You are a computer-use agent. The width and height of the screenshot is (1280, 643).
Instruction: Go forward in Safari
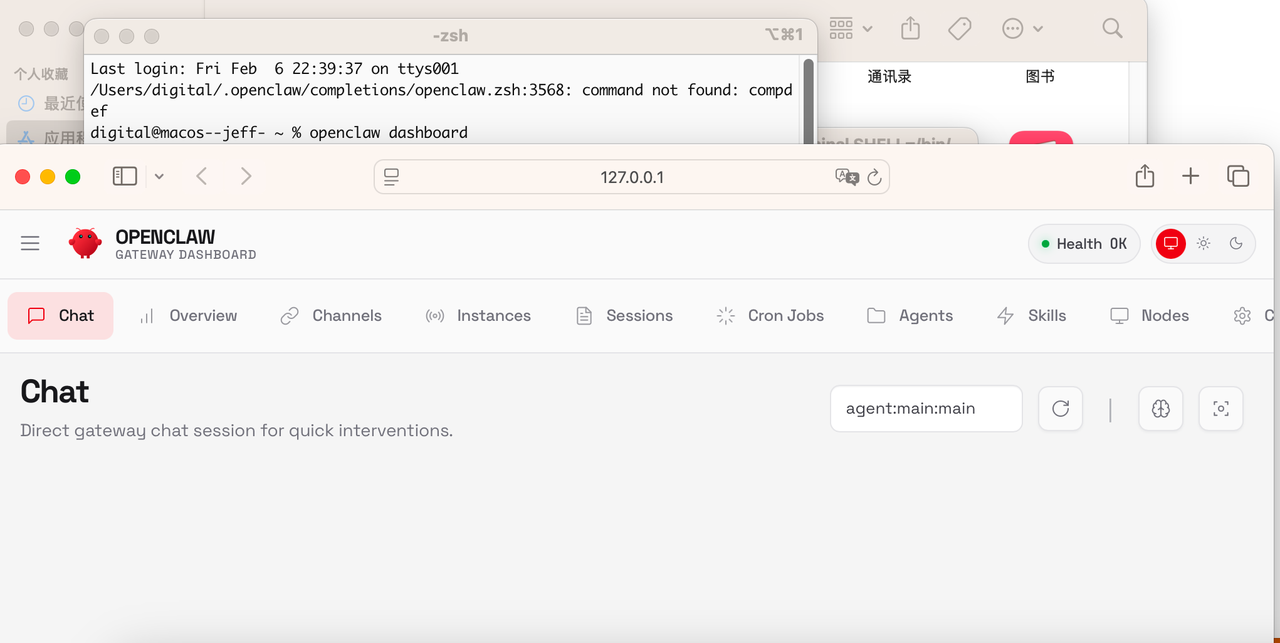pyautogui.click(x=246, y=176)
